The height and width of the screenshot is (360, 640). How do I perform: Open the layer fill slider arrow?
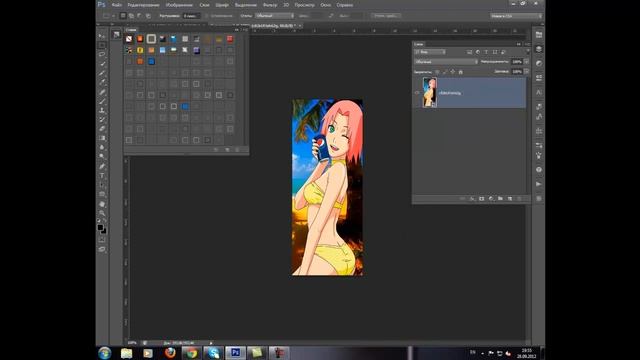[x=527, y=71]
